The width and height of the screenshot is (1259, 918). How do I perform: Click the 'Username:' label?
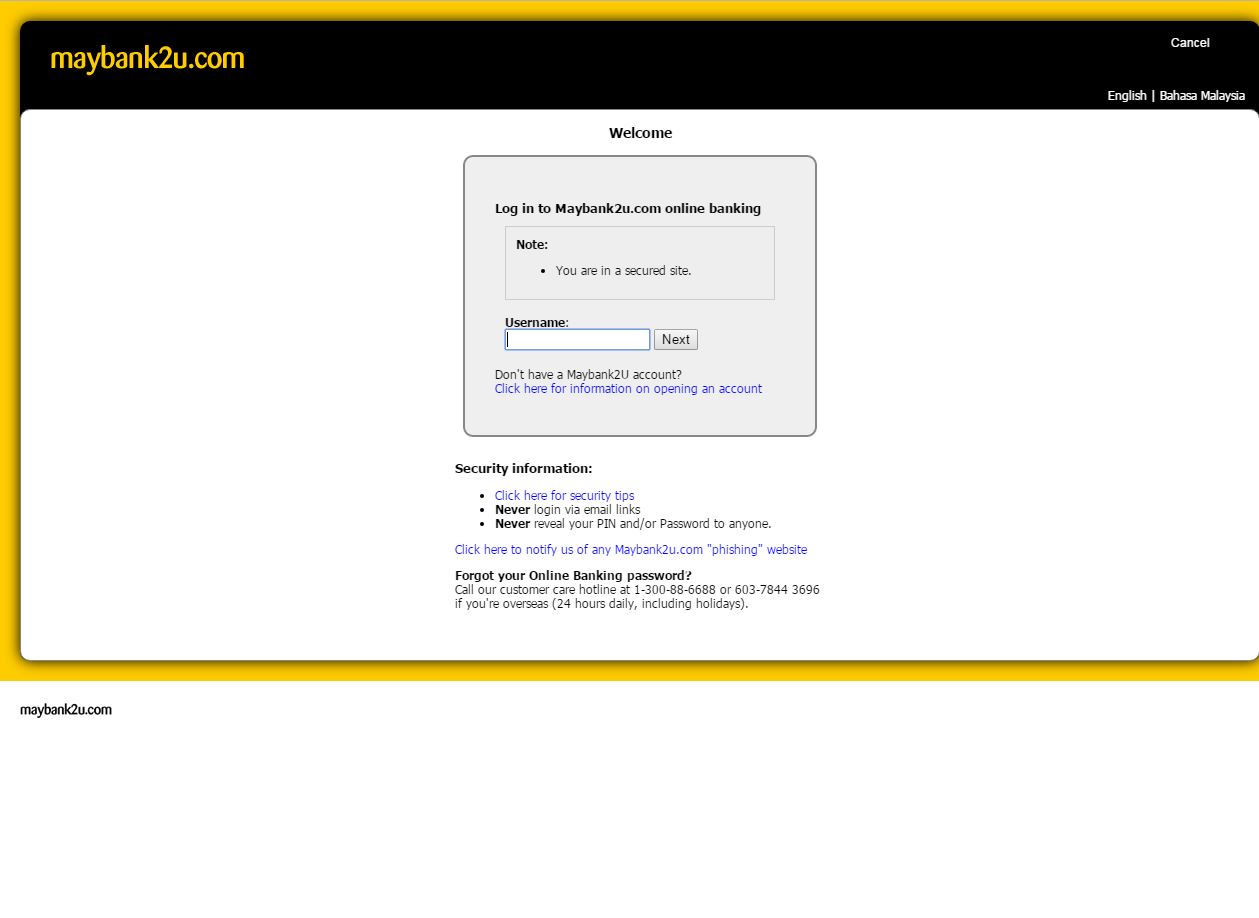pyautogui.click(x=537, y=322)
